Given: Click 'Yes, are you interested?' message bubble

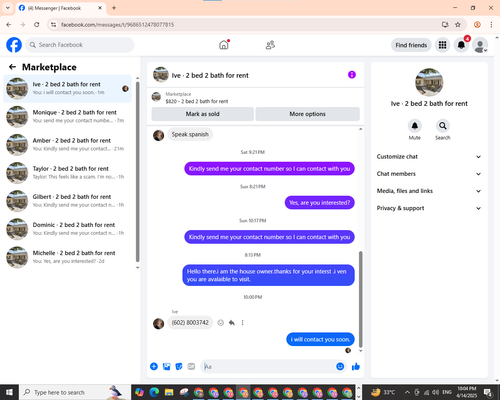Looking at the screenshot, I should (x=319, y=203).
